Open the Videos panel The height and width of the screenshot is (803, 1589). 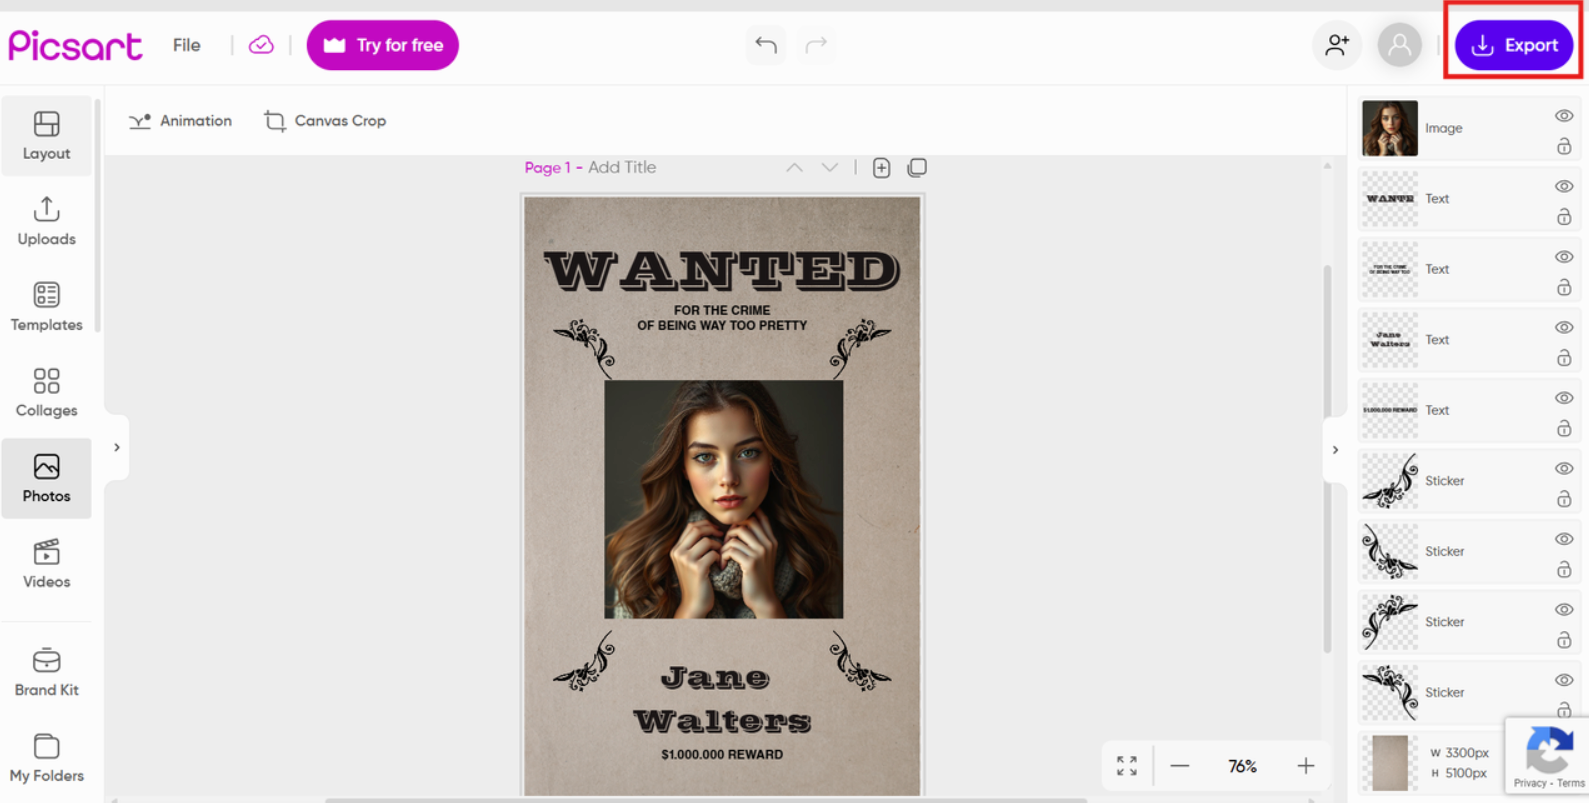[x=46, y=564]
